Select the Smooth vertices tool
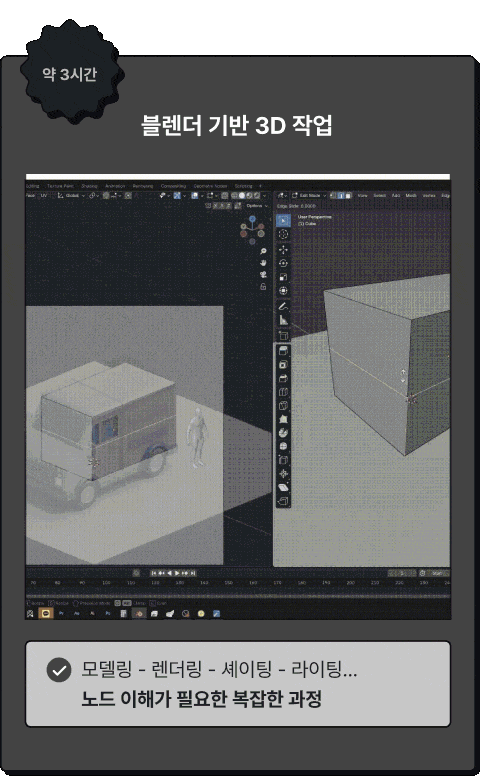The width and height of the screenshot is (480, 777). (x=283, y=446)
